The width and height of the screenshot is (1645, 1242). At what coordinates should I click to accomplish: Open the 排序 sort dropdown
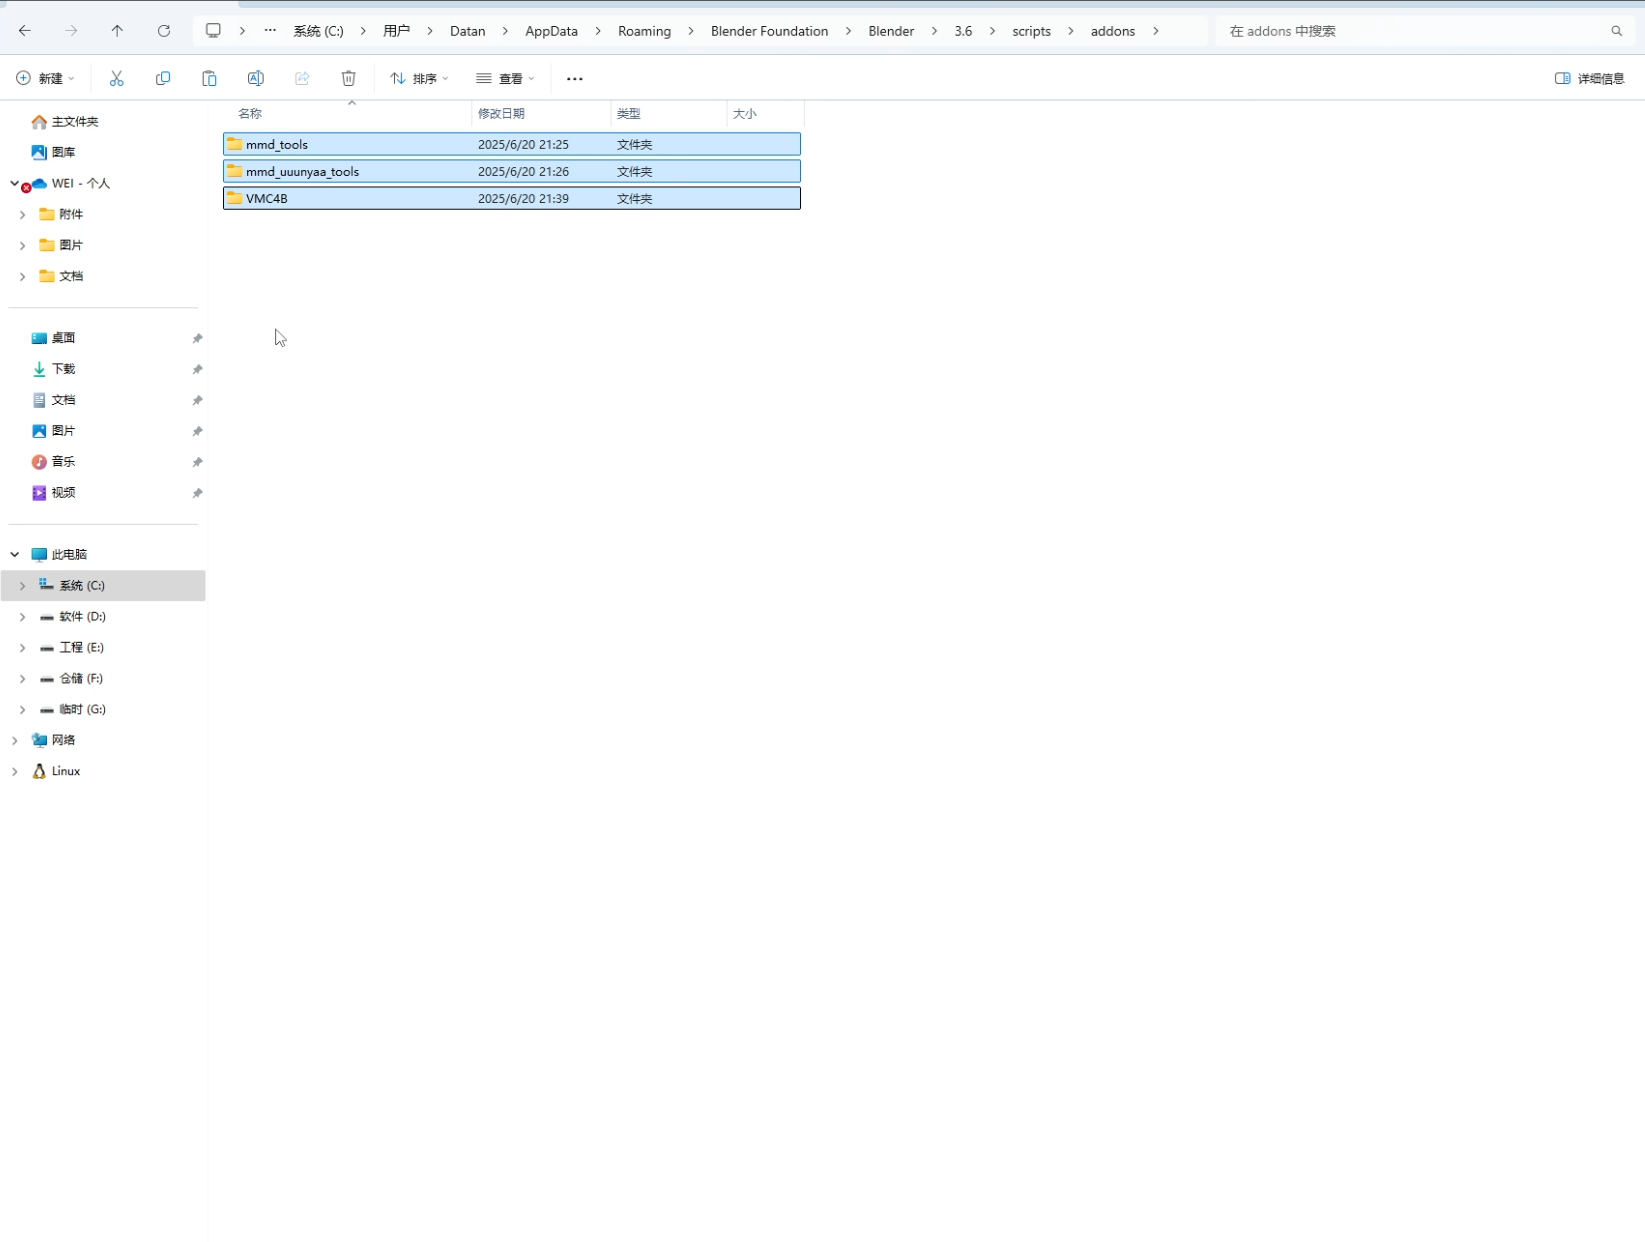pos(419,78)
